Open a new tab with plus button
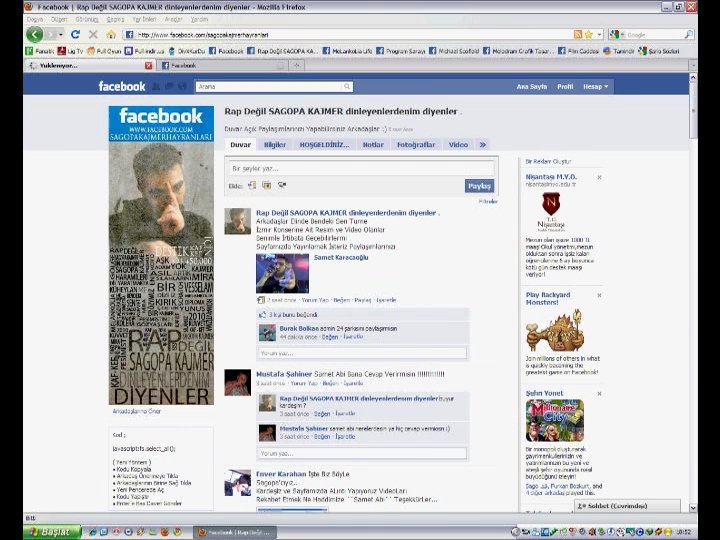The width and height of the screenshot is (720, 540). tap(297, 66)
